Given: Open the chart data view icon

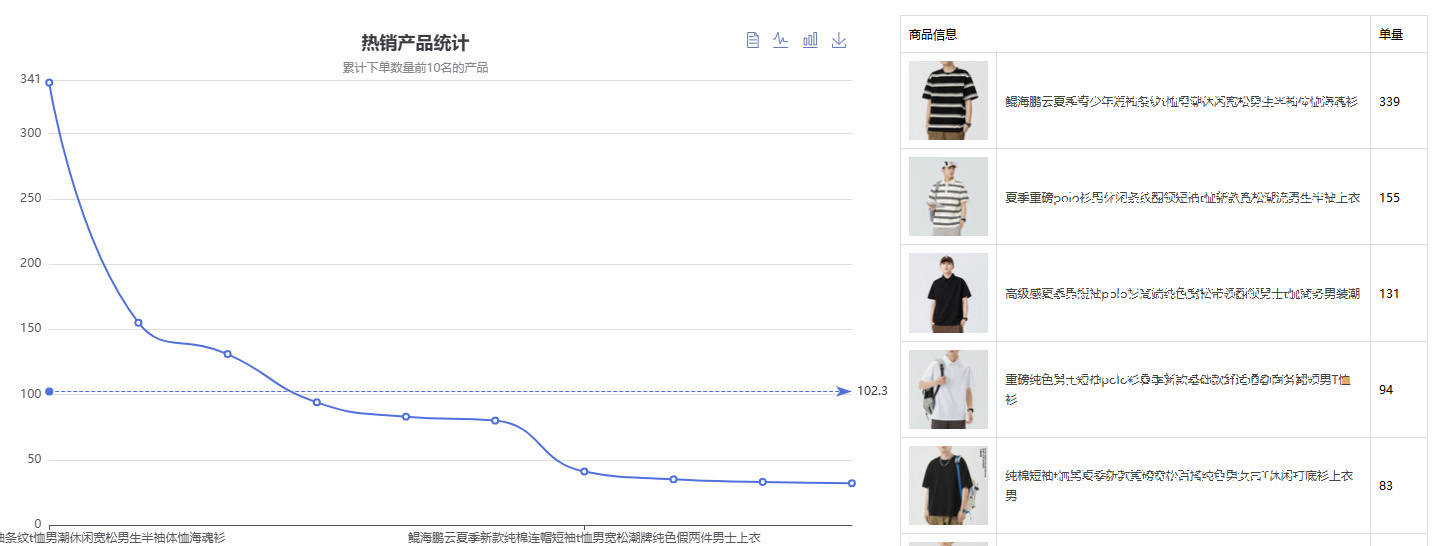Looking at the screenshot, I should (x=753, y=40).
